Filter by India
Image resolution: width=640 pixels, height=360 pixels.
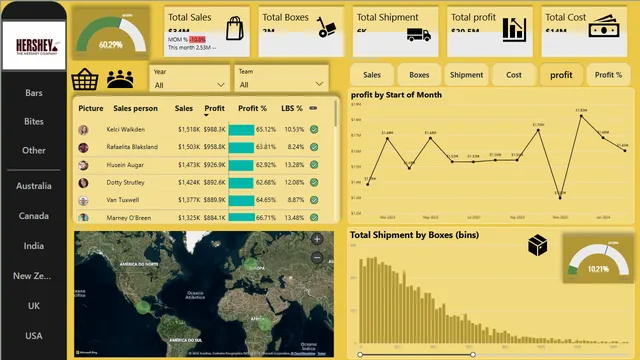pos(34,246)
